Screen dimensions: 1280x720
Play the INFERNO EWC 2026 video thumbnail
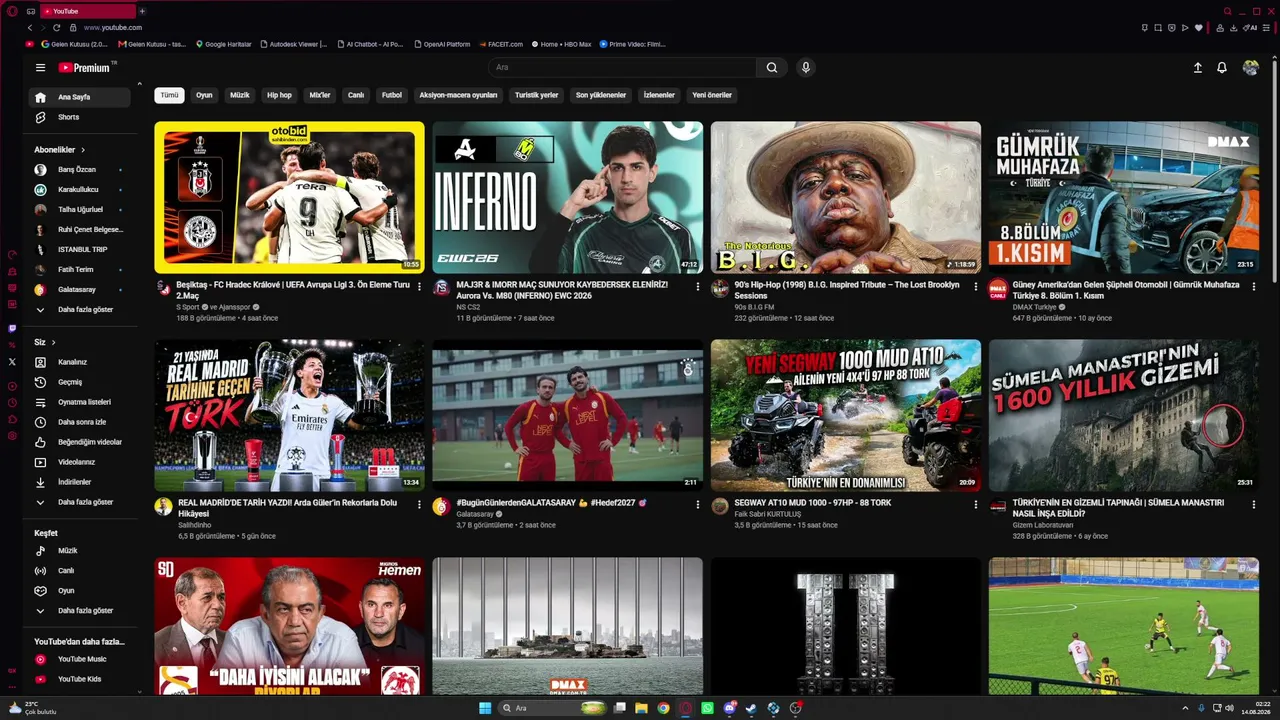click(568, 197)
